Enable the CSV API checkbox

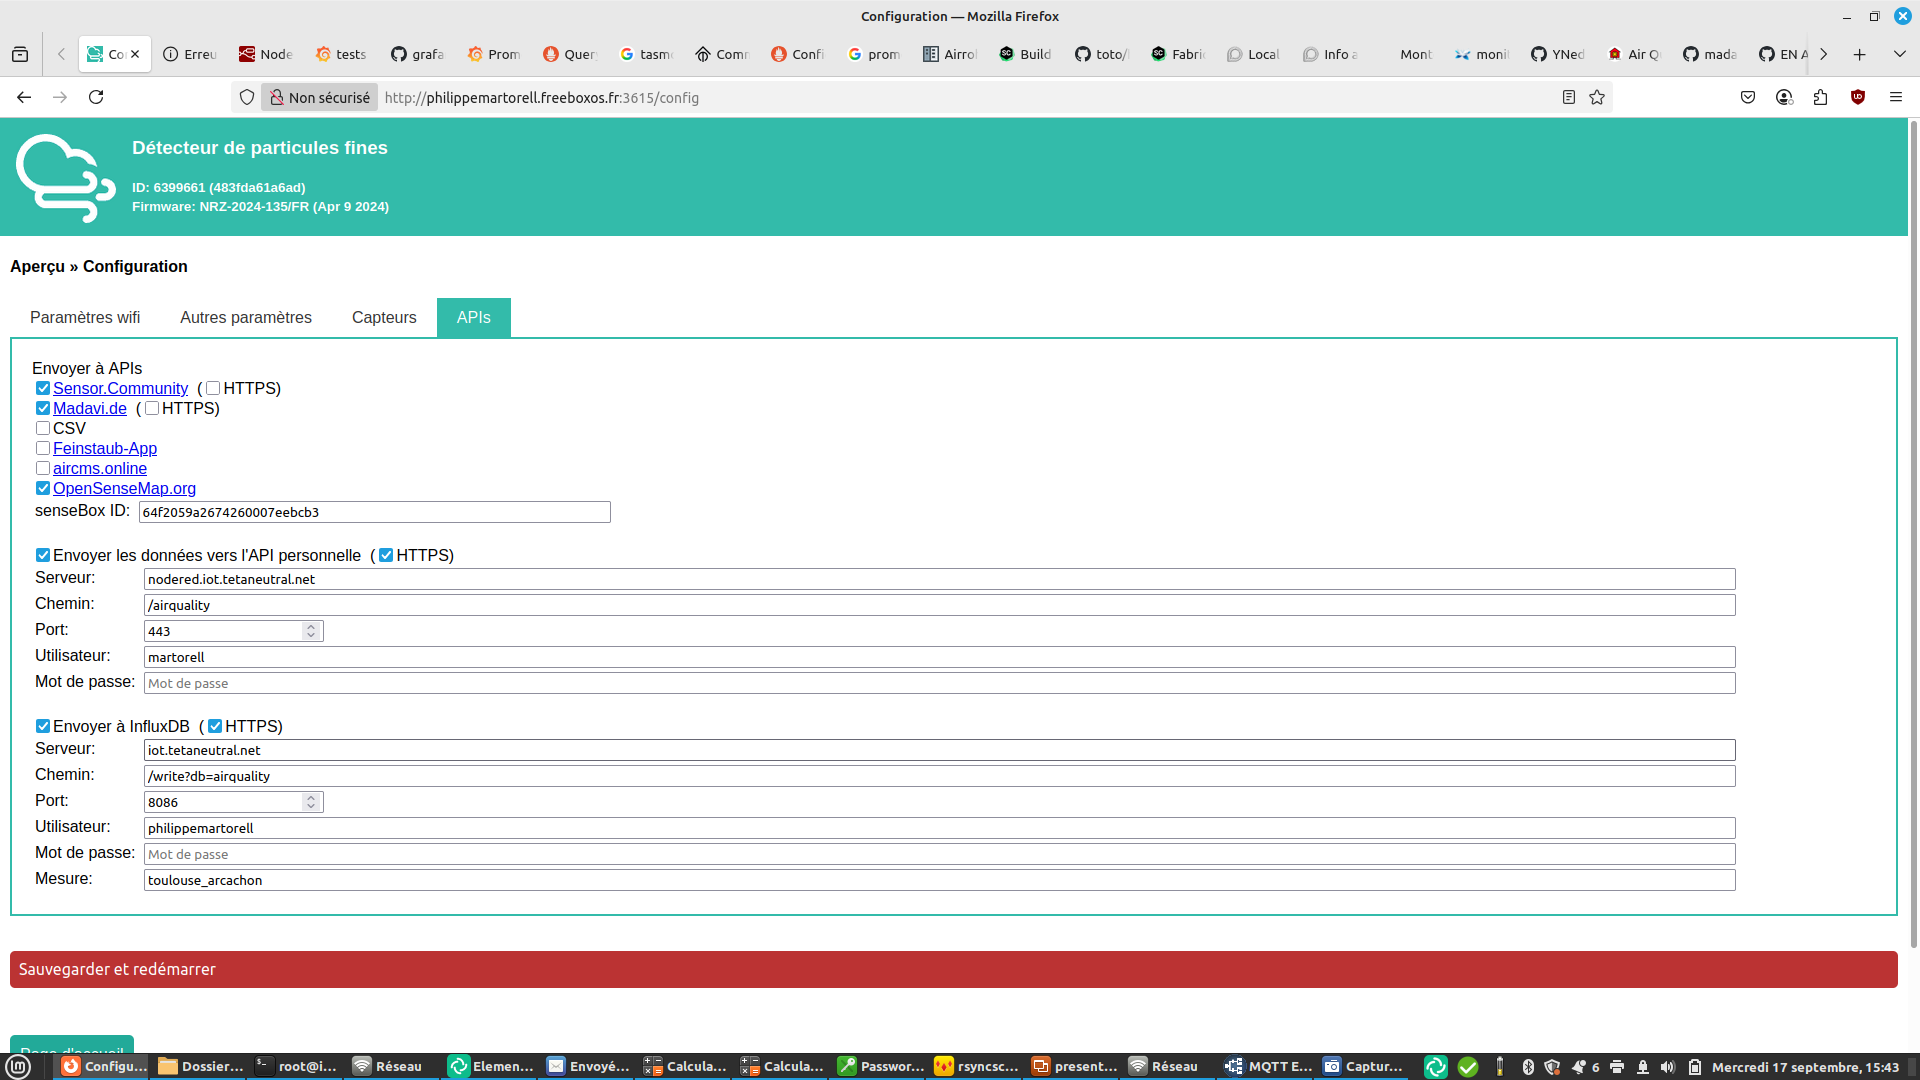(x=43, y=428)
